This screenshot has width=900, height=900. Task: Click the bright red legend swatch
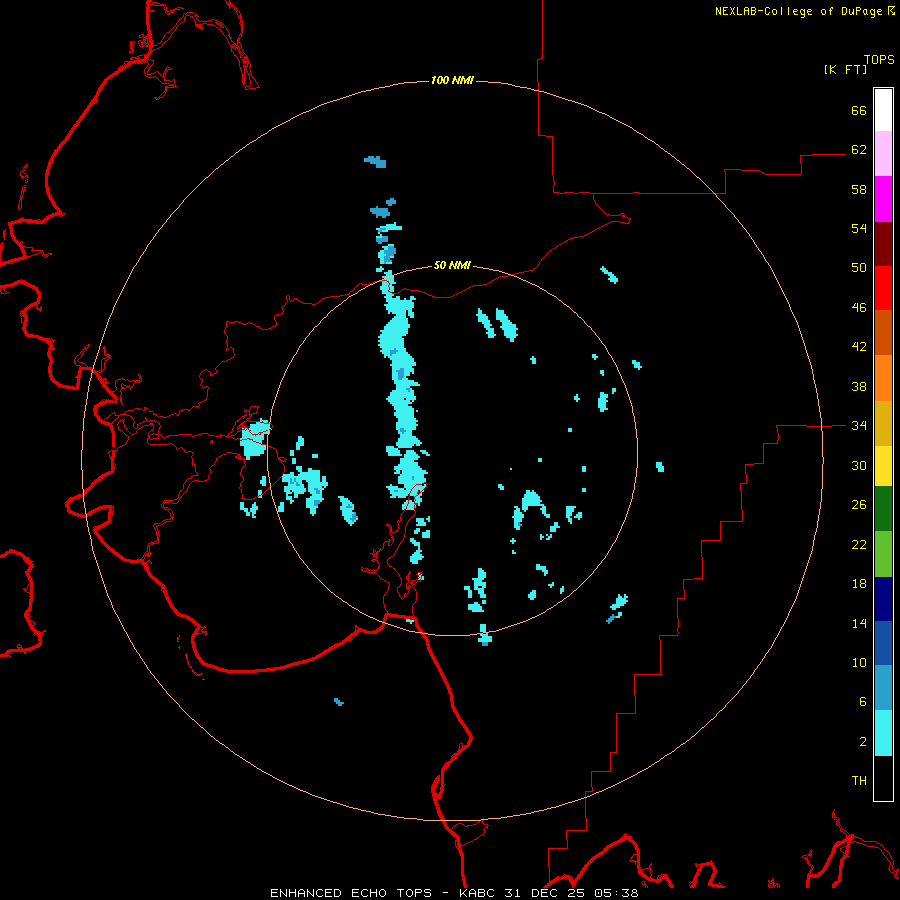883,288
